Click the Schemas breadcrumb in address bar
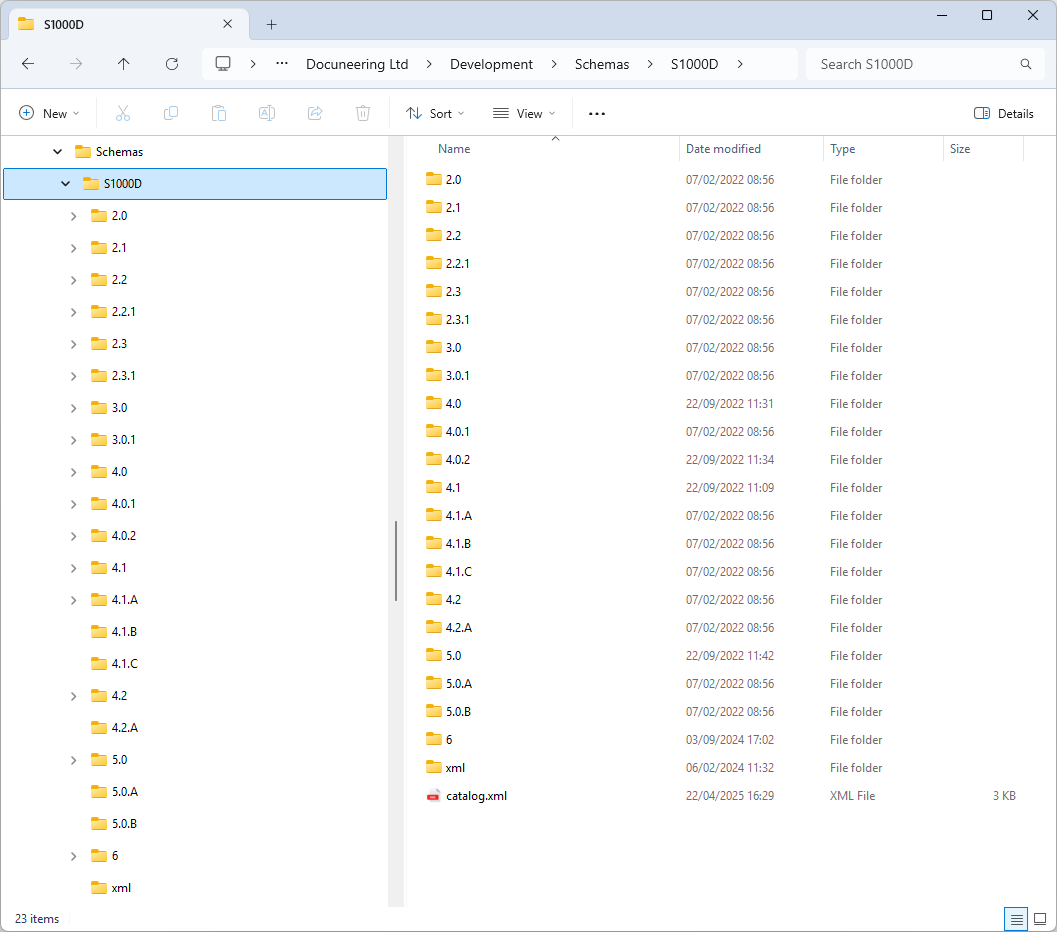This screenshot has height=932, width=1057. (x=602, y=64)
